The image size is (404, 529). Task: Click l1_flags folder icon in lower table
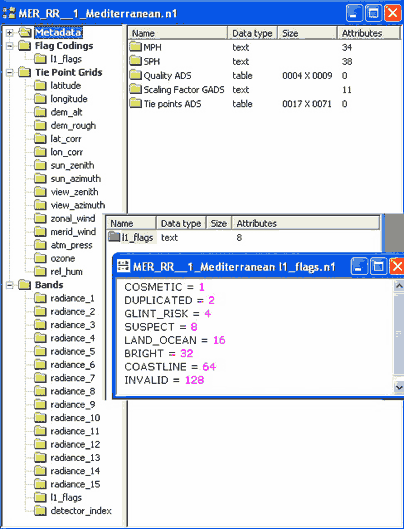pyautogui.click(x=114, y=237)
